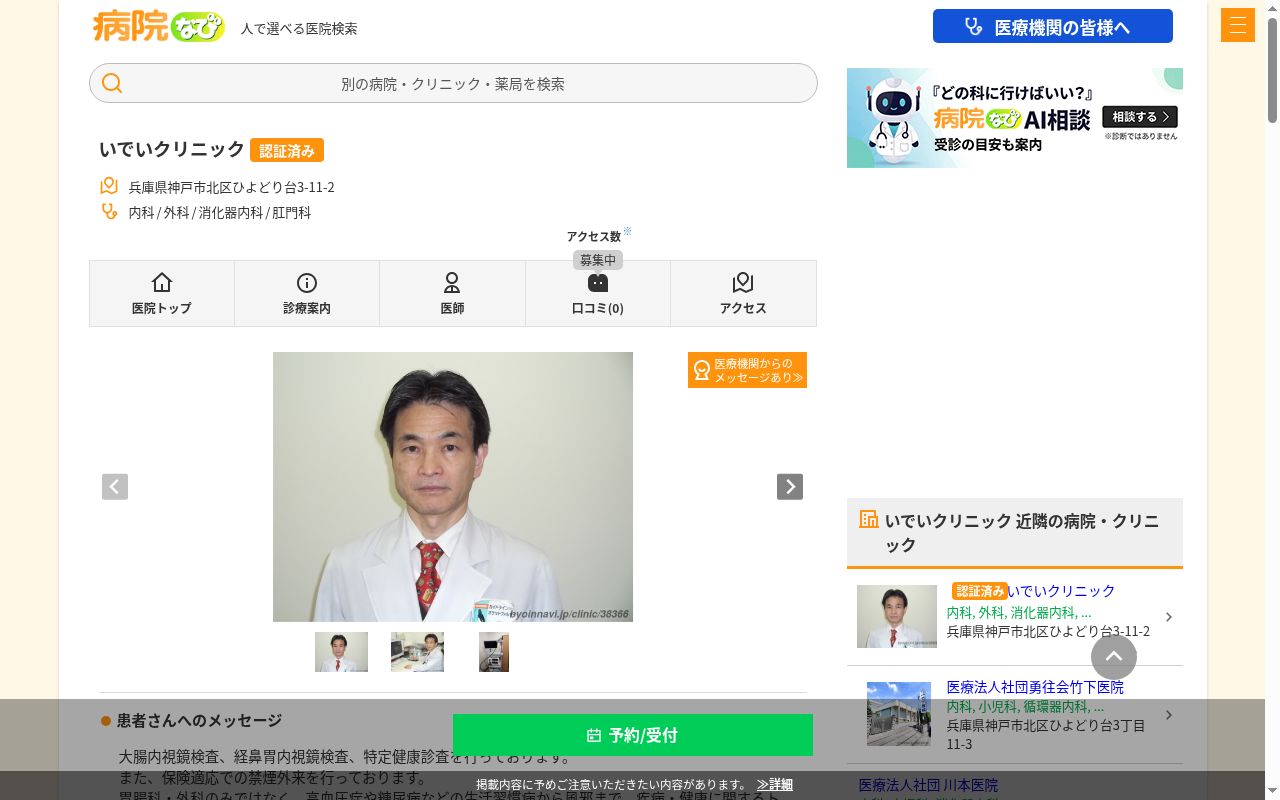This screenshot has height=800, width=1280.
Task: Open the 医師 tab
Action: (452, 294)
